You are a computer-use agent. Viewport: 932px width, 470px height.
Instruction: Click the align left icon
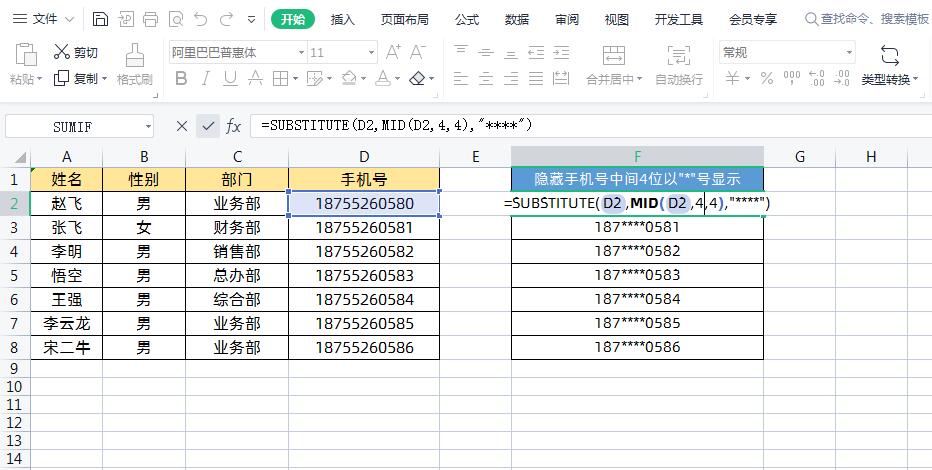(x=461, y=78)
